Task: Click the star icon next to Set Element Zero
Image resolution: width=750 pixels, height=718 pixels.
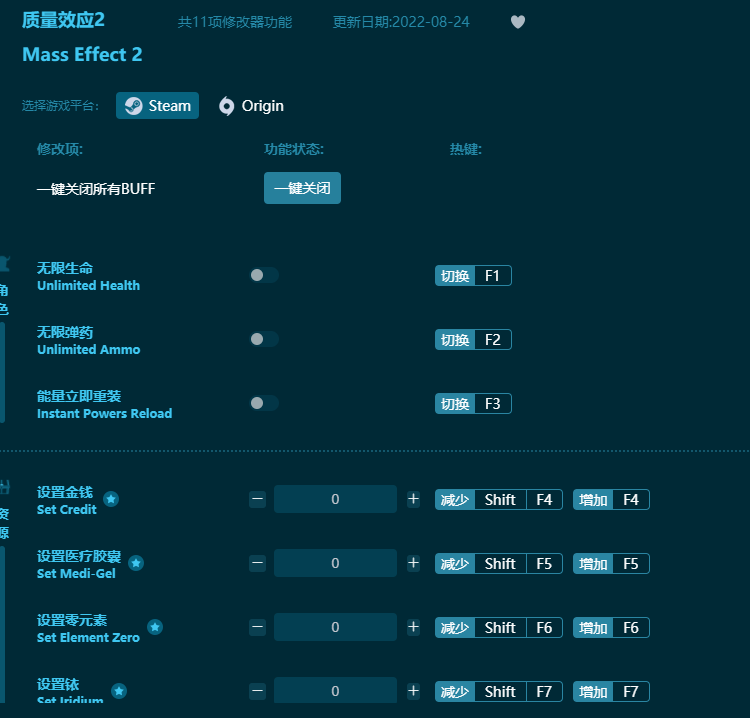Action: pyautogui.click(x=155, y=627)
